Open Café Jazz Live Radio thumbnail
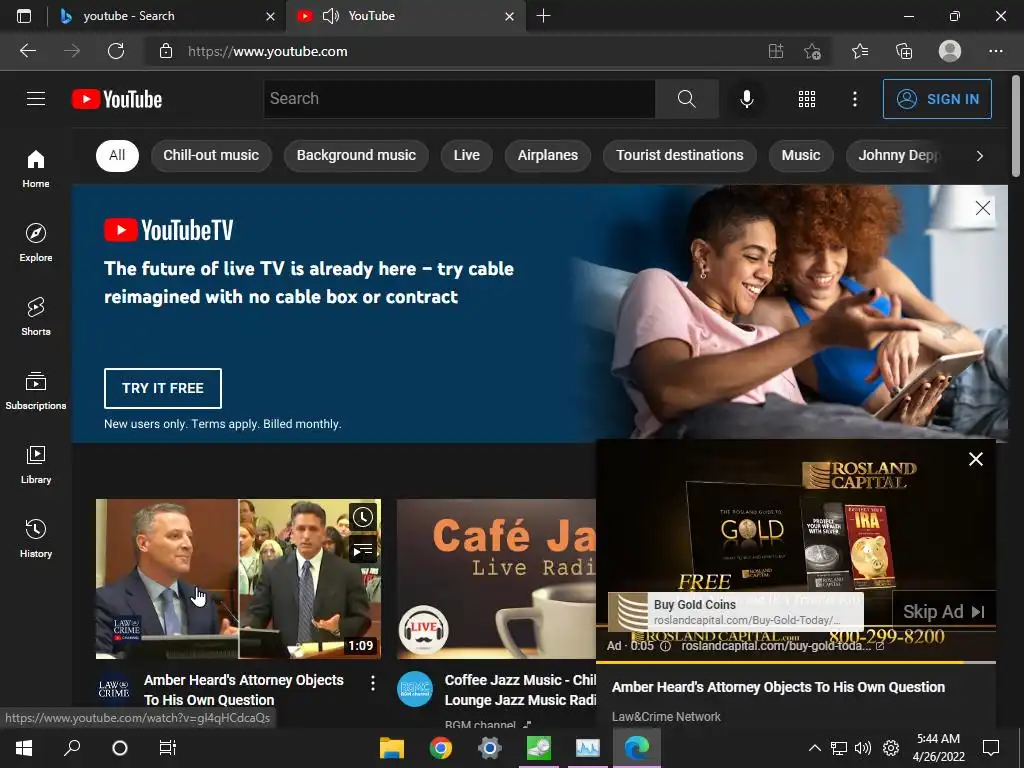Image resolution: width=1024 pixels, height=768 pixels. pyautogui.click(x=496, y=579)
